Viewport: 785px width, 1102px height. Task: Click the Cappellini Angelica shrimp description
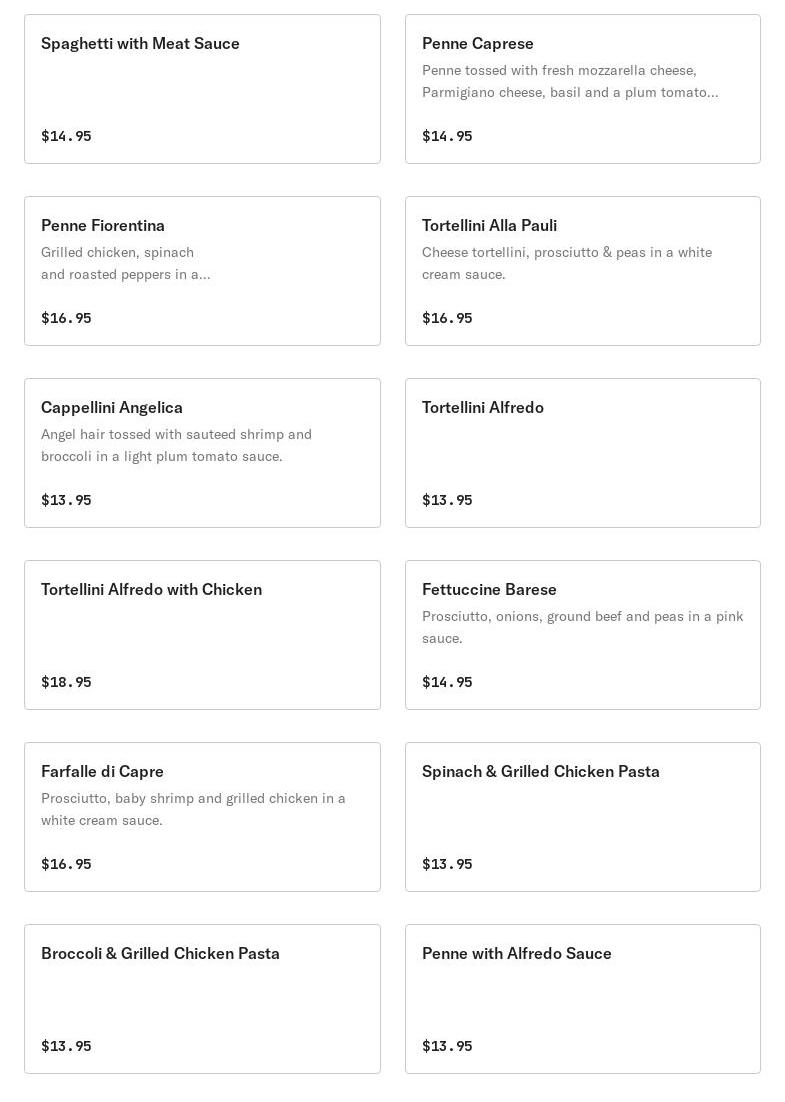[x=176, y=445]
